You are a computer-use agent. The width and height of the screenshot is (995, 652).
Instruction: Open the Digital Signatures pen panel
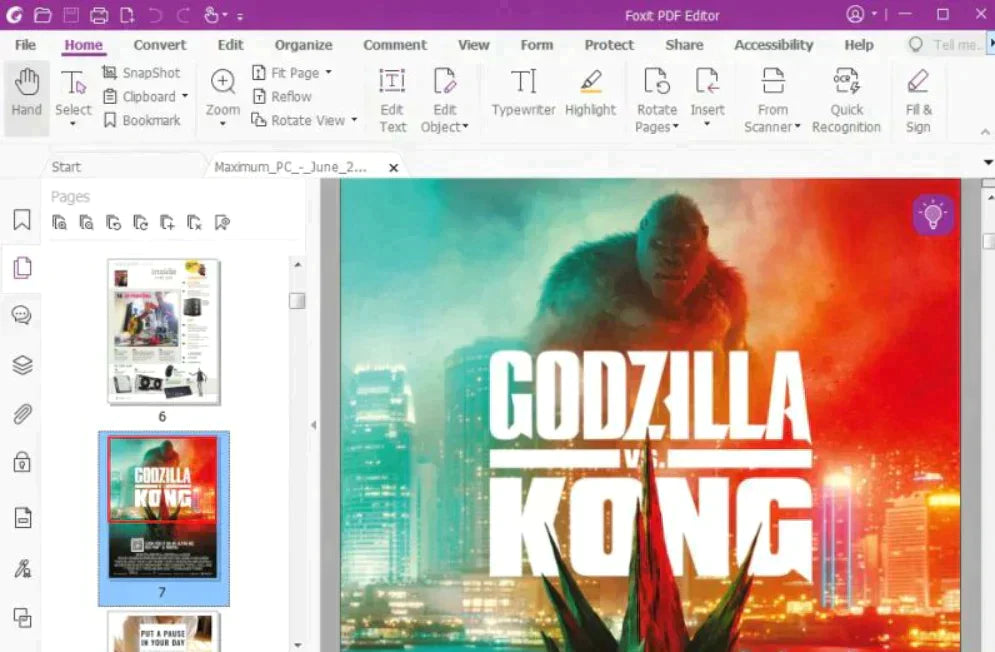[22, 568]
